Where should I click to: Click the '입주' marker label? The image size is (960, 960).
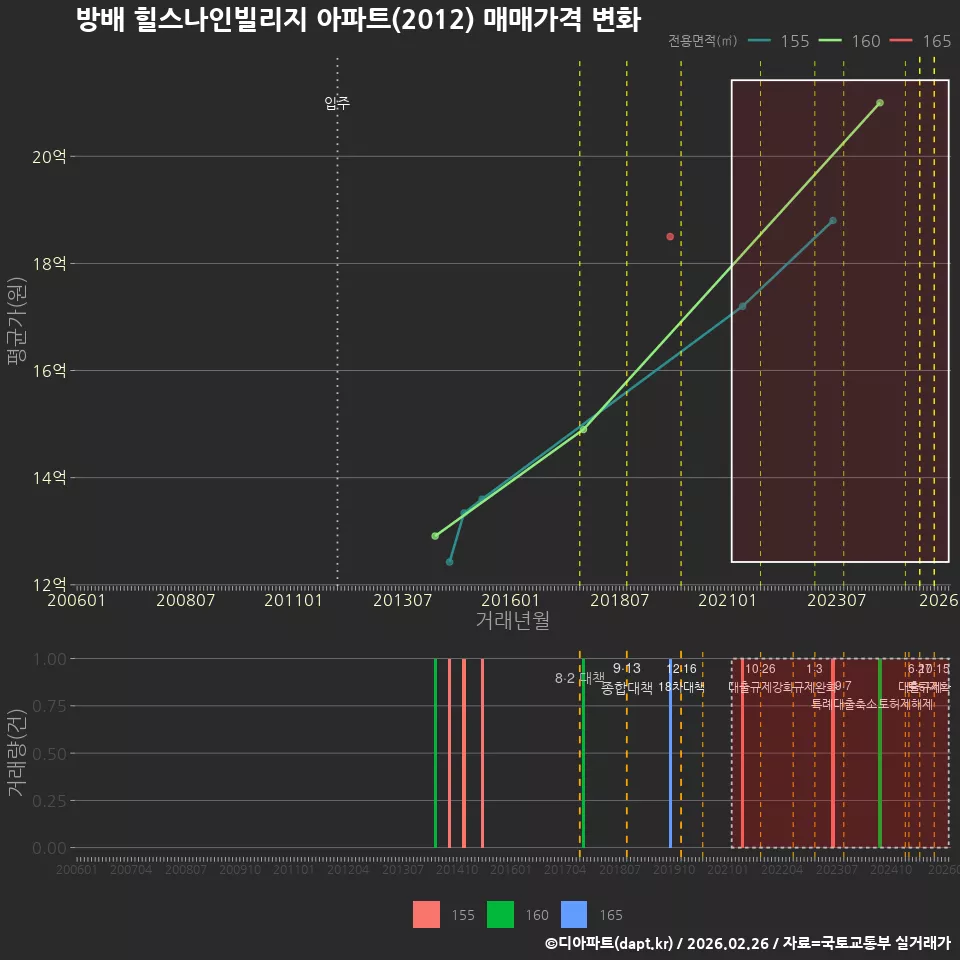[337, 103]
